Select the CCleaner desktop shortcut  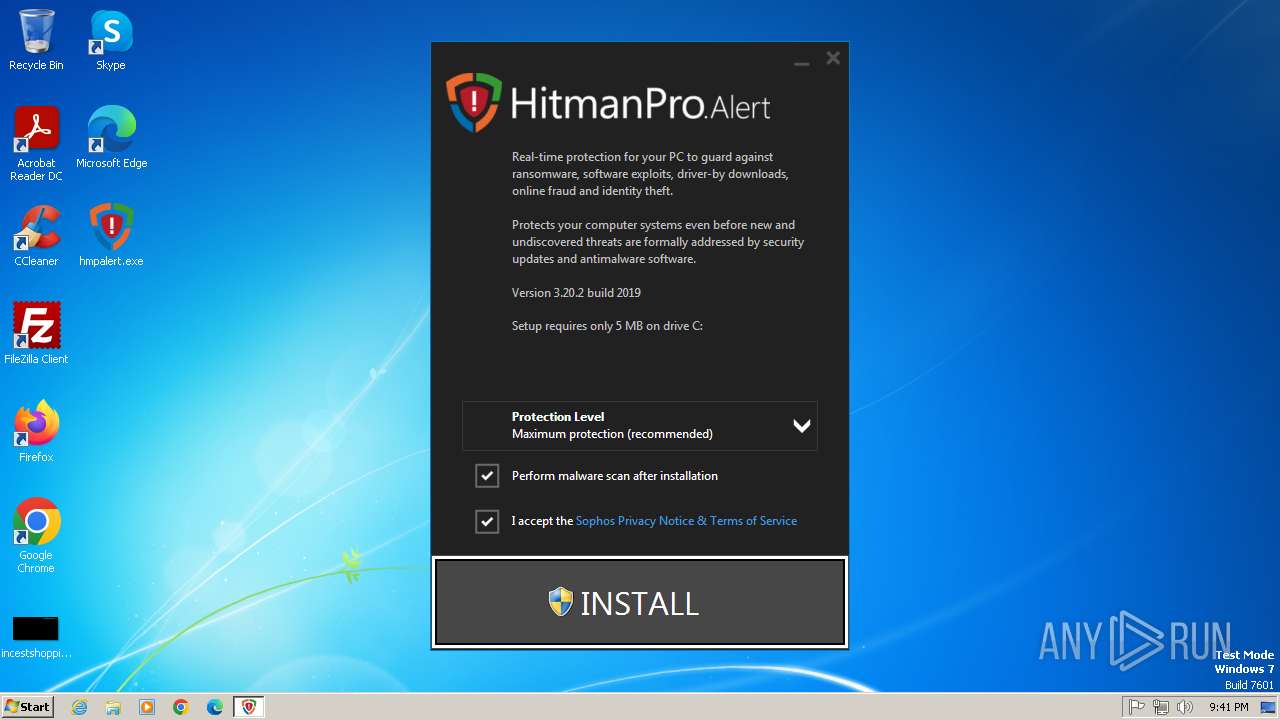point(36,236)
